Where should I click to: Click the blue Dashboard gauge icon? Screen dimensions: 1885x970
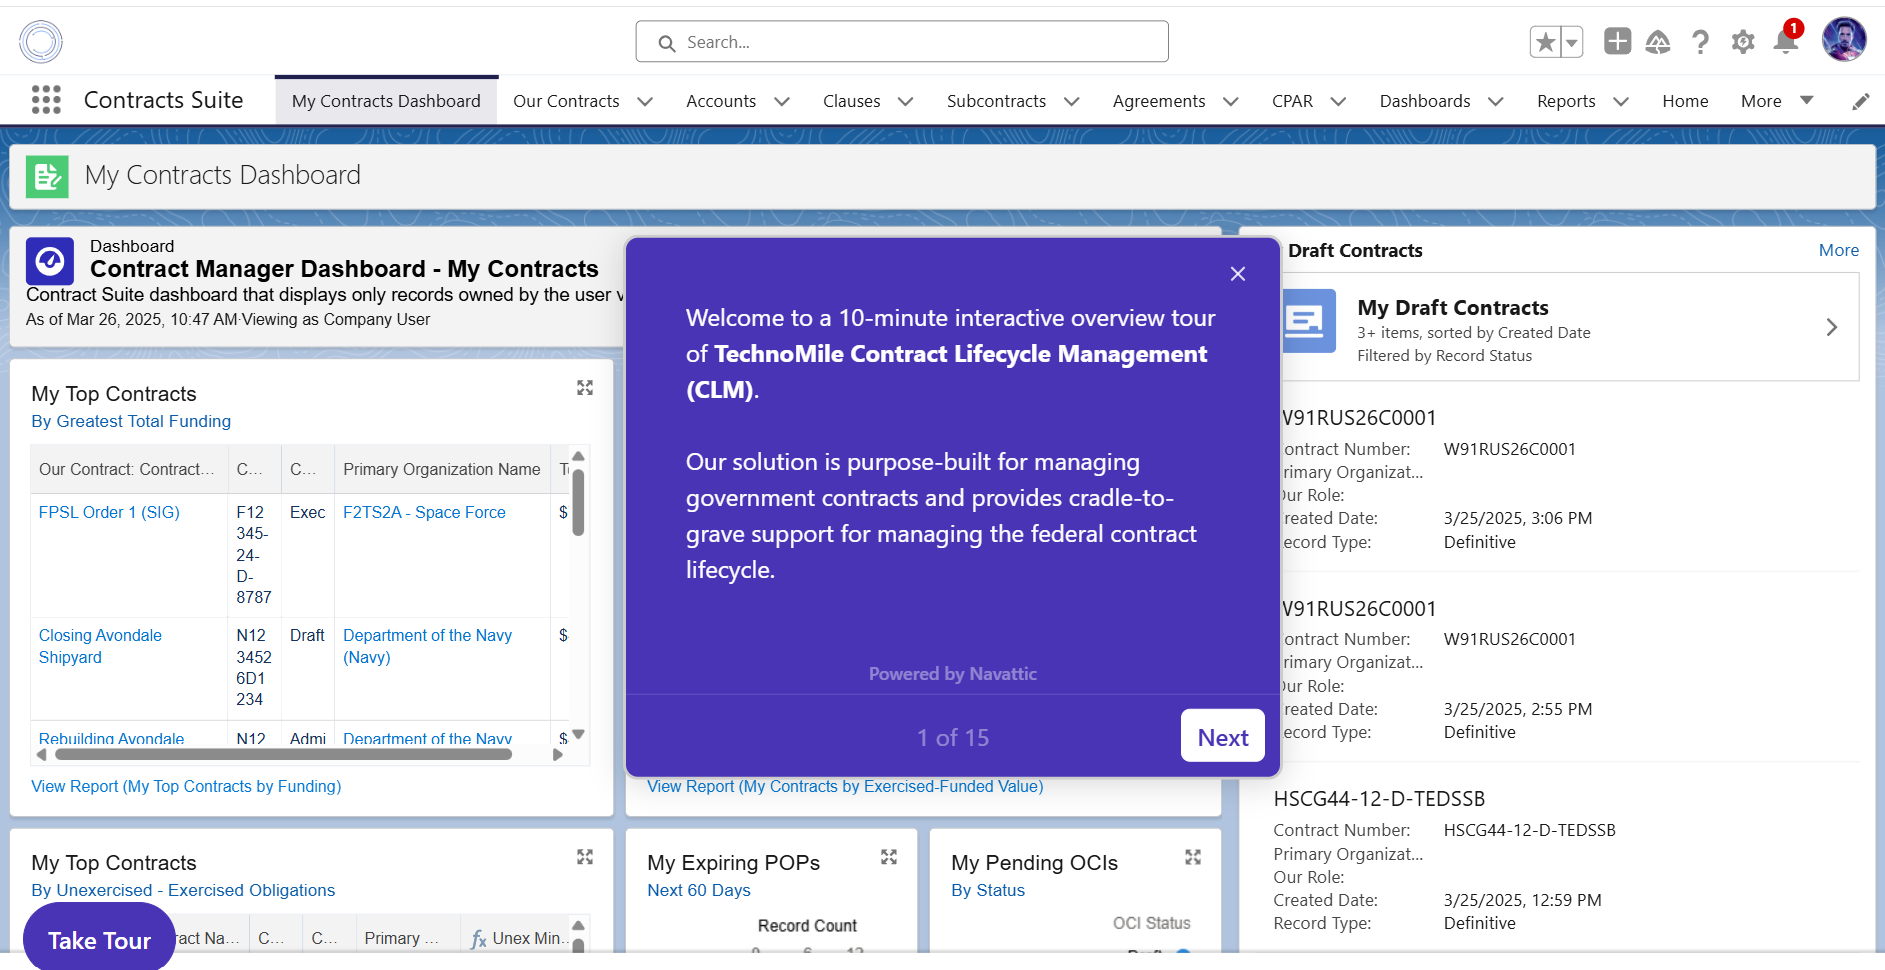point(50,261)
